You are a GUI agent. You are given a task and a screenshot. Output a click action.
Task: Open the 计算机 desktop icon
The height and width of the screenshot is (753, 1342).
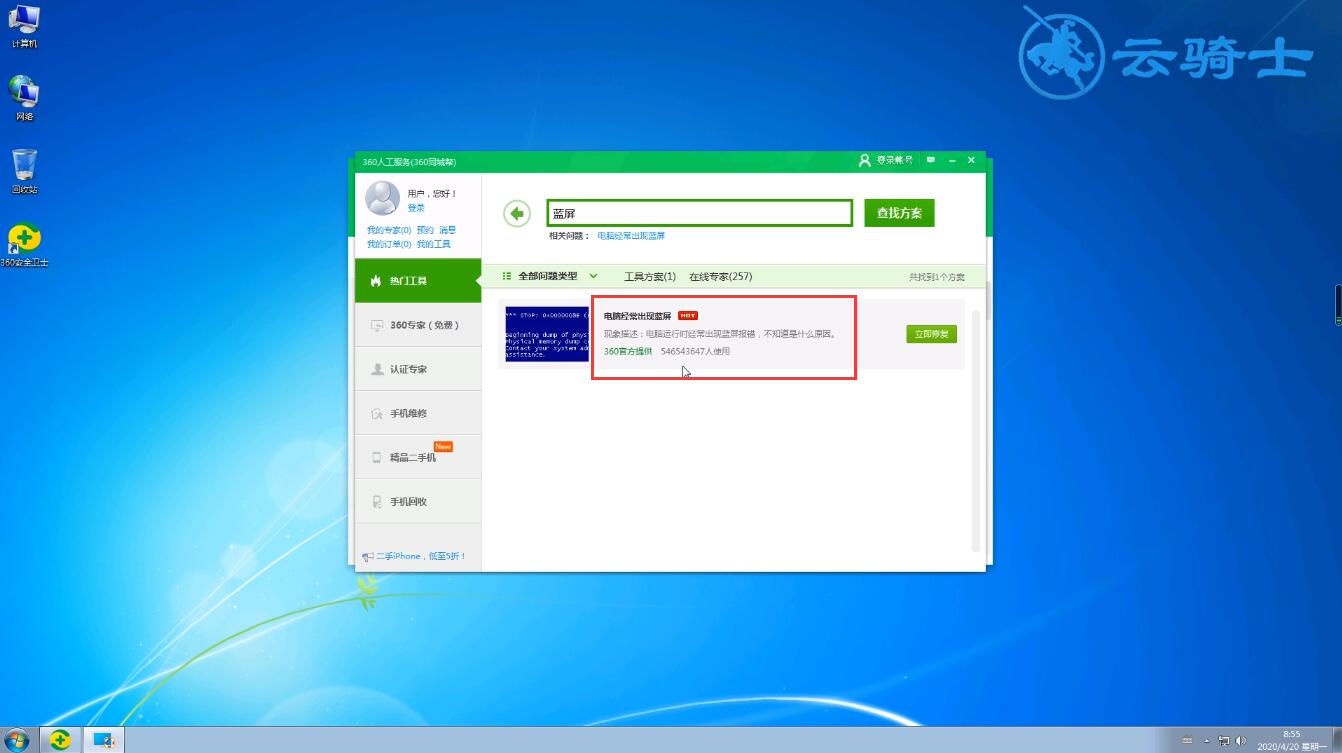24,27
